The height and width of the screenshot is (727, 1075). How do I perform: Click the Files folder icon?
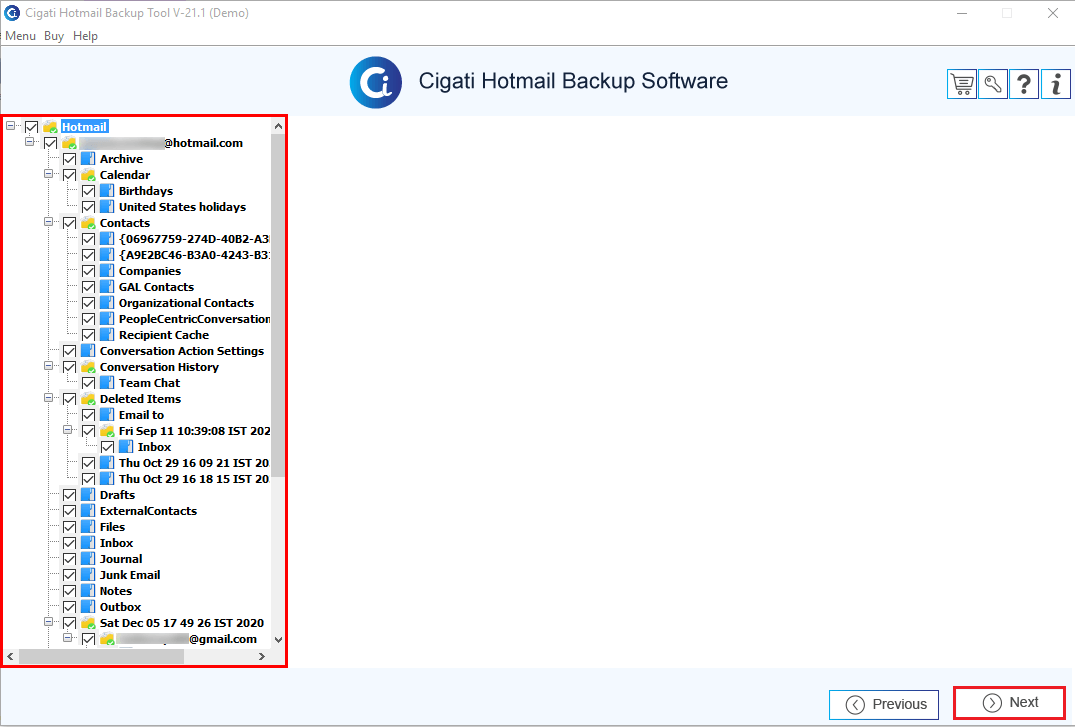coord(88,527)
